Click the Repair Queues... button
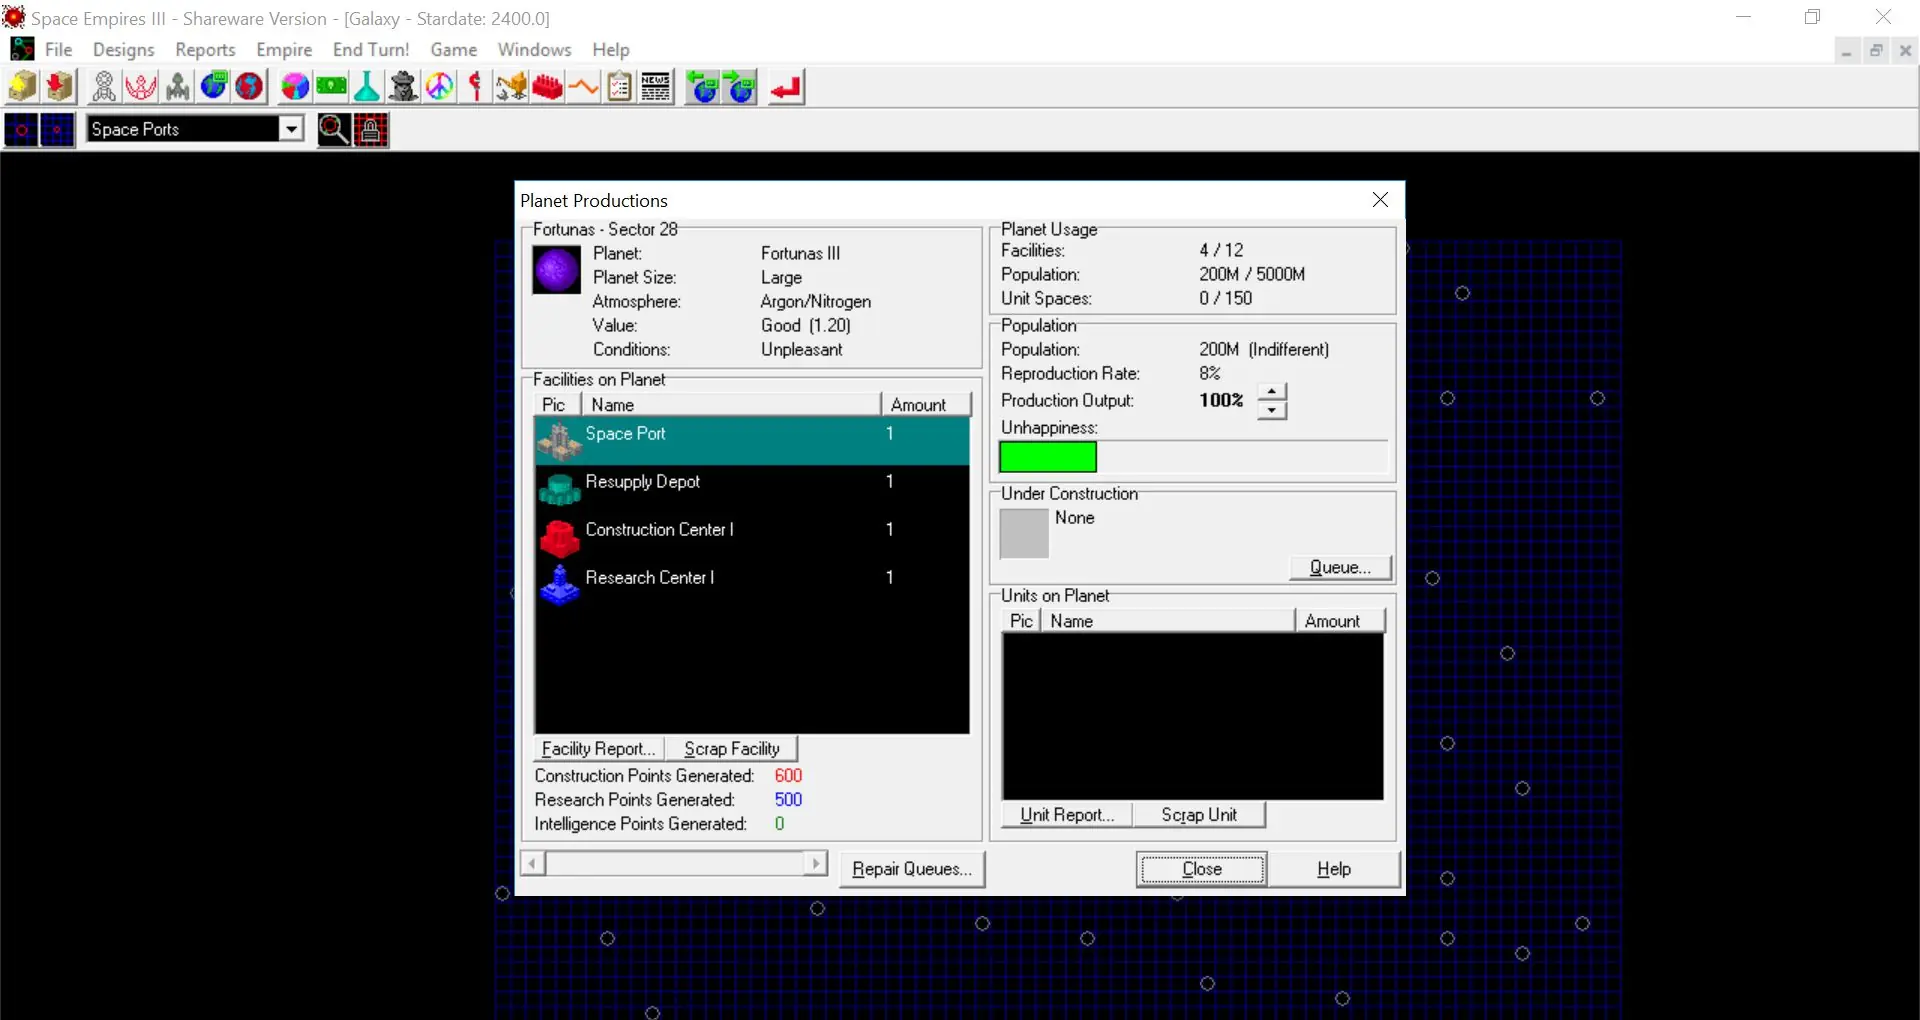 [912, 869]
